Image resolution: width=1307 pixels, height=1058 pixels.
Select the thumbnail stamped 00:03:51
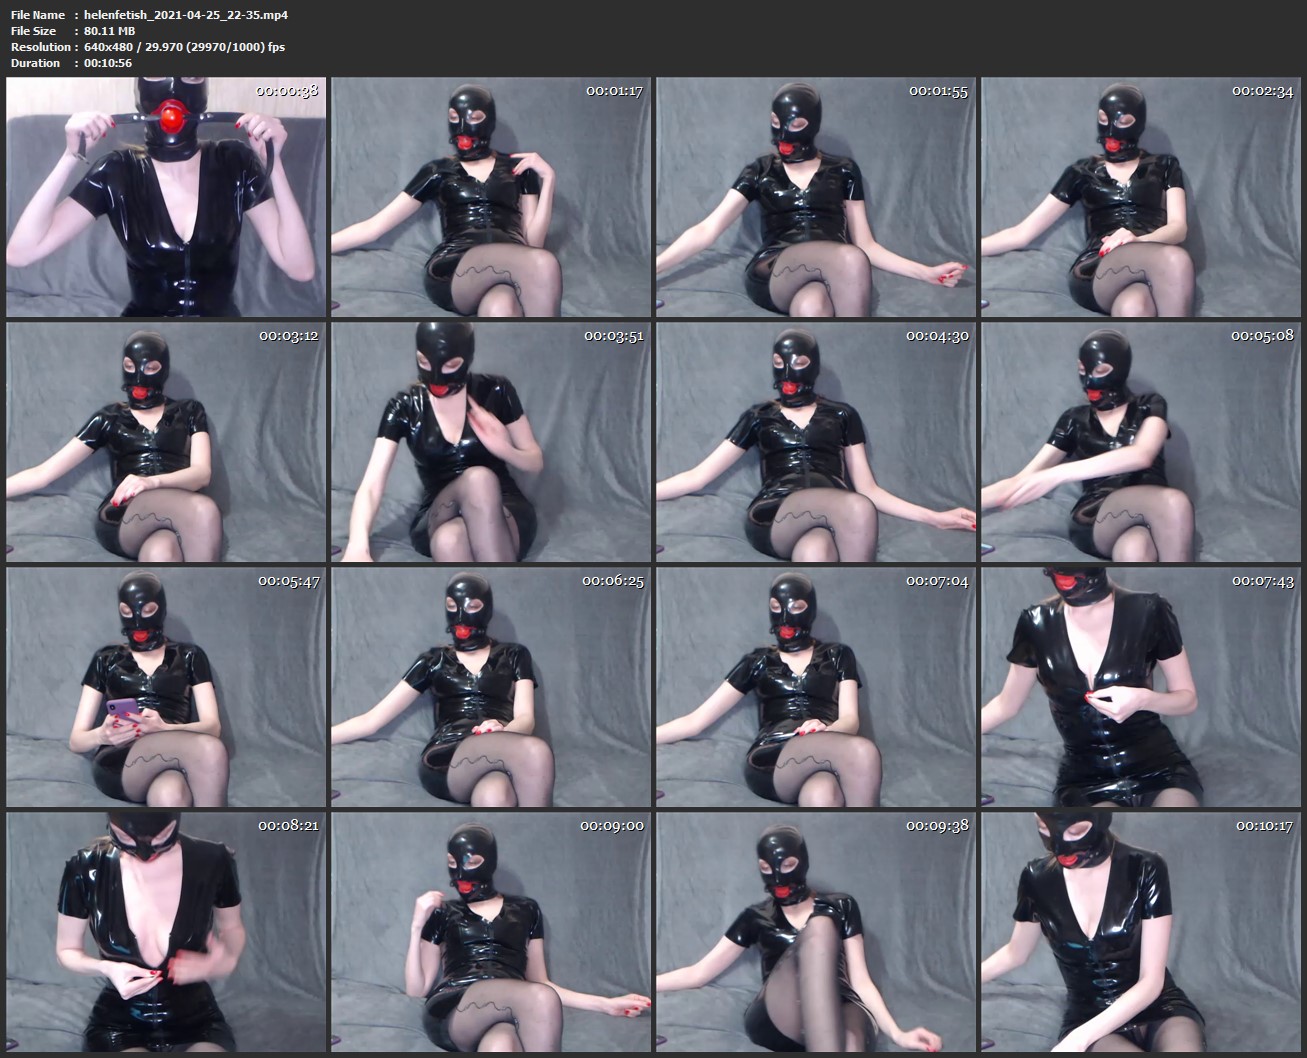491,442
